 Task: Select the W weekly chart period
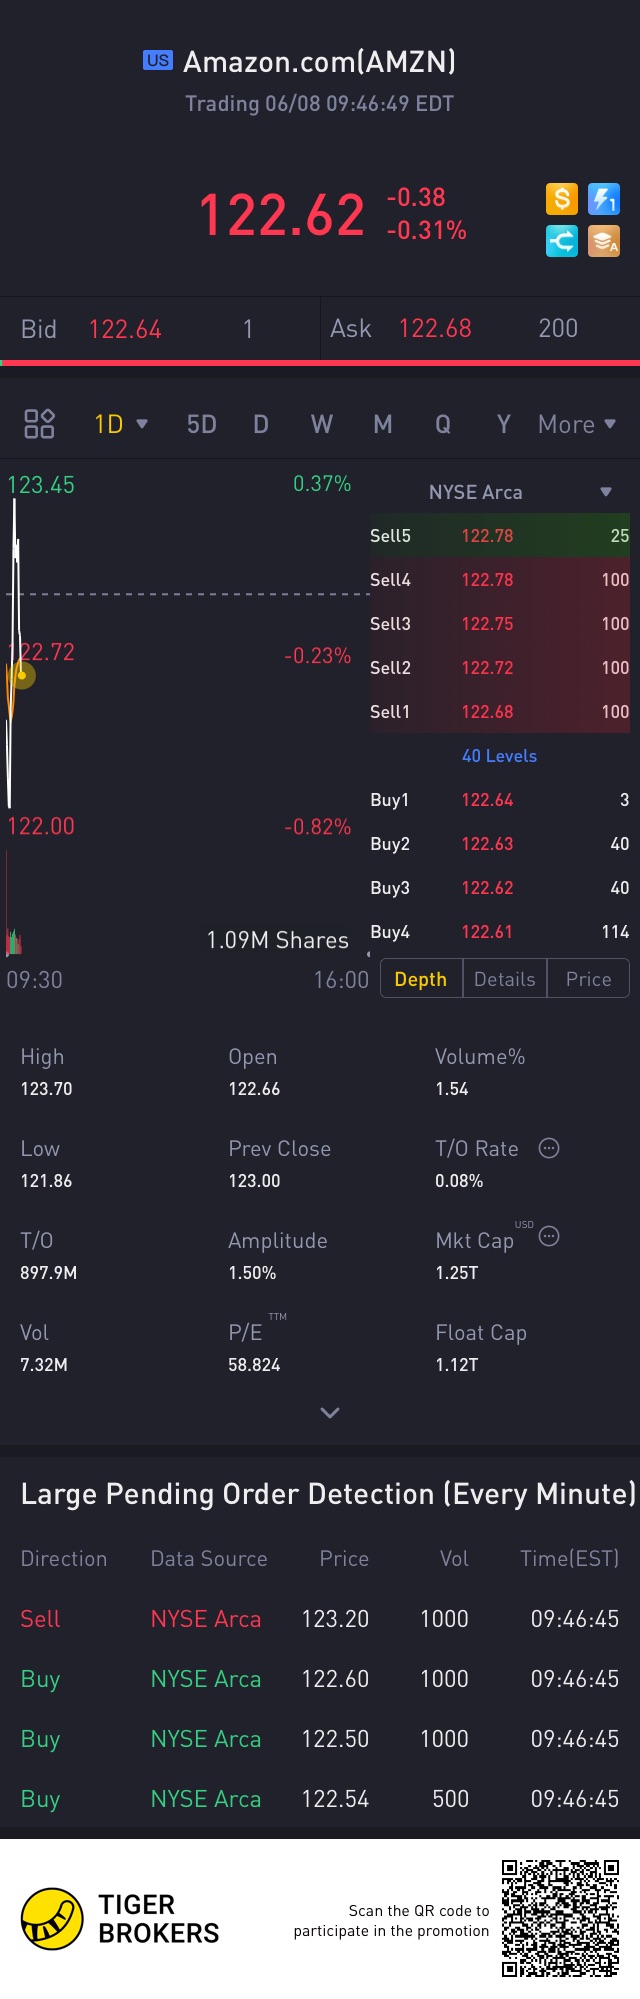(321, 424)
